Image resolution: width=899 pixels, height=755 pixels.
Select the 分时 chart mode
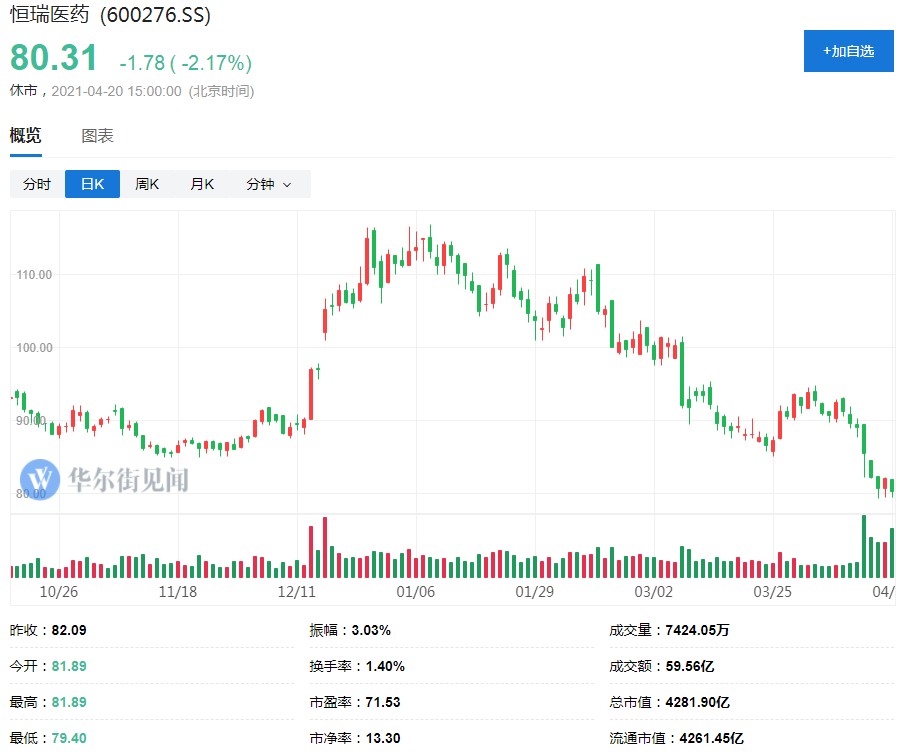click(x=37, y=184)
